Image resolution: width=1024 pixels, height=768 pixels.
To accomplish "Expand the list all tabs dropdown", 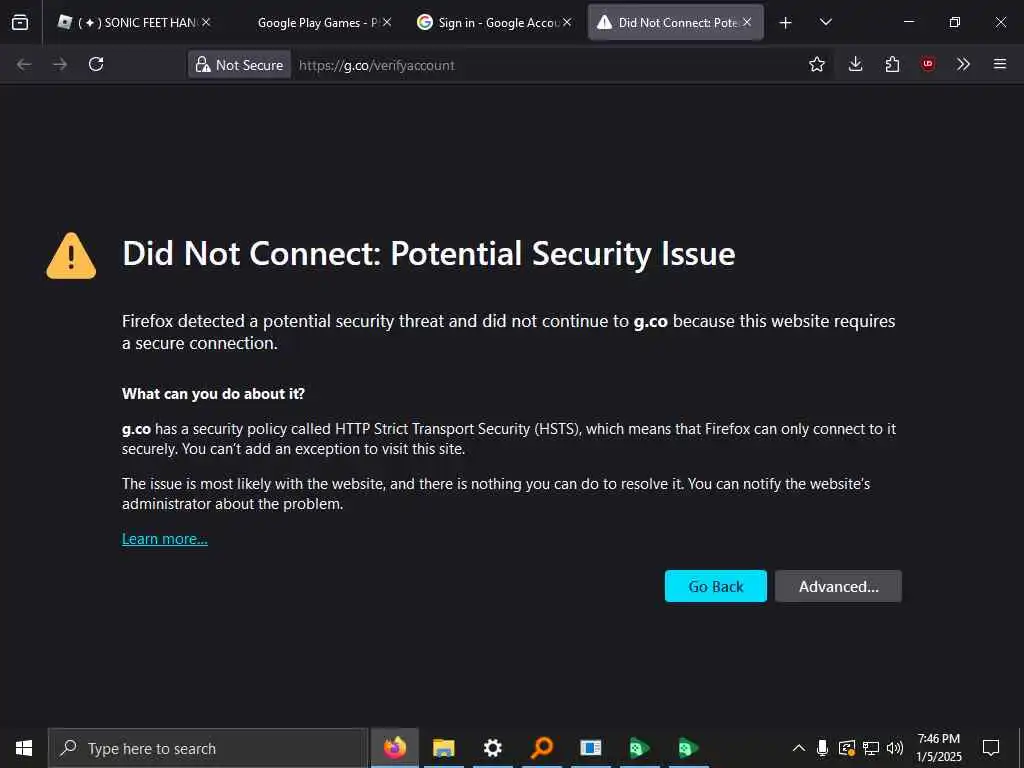I will [x=825, y=22].
